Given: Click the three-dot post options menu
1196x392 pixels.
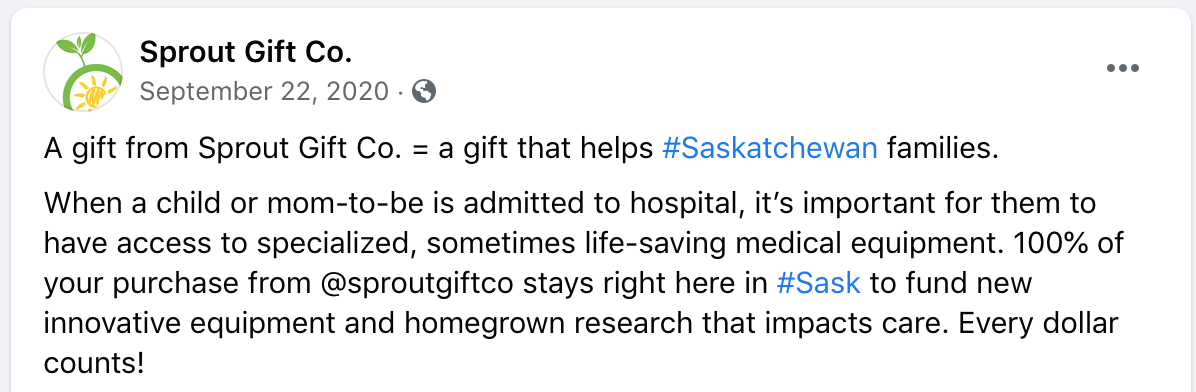Looking at the screenshot, I should 1122,69.
